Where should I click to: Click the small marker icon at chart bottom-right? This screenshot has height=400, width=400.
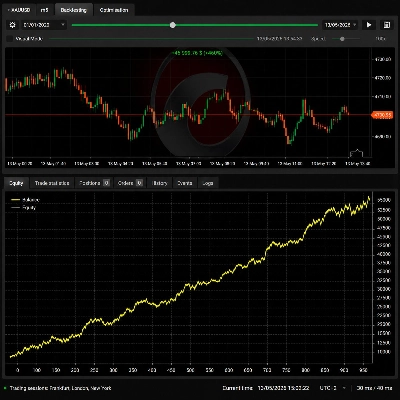(x=356, y=153)
